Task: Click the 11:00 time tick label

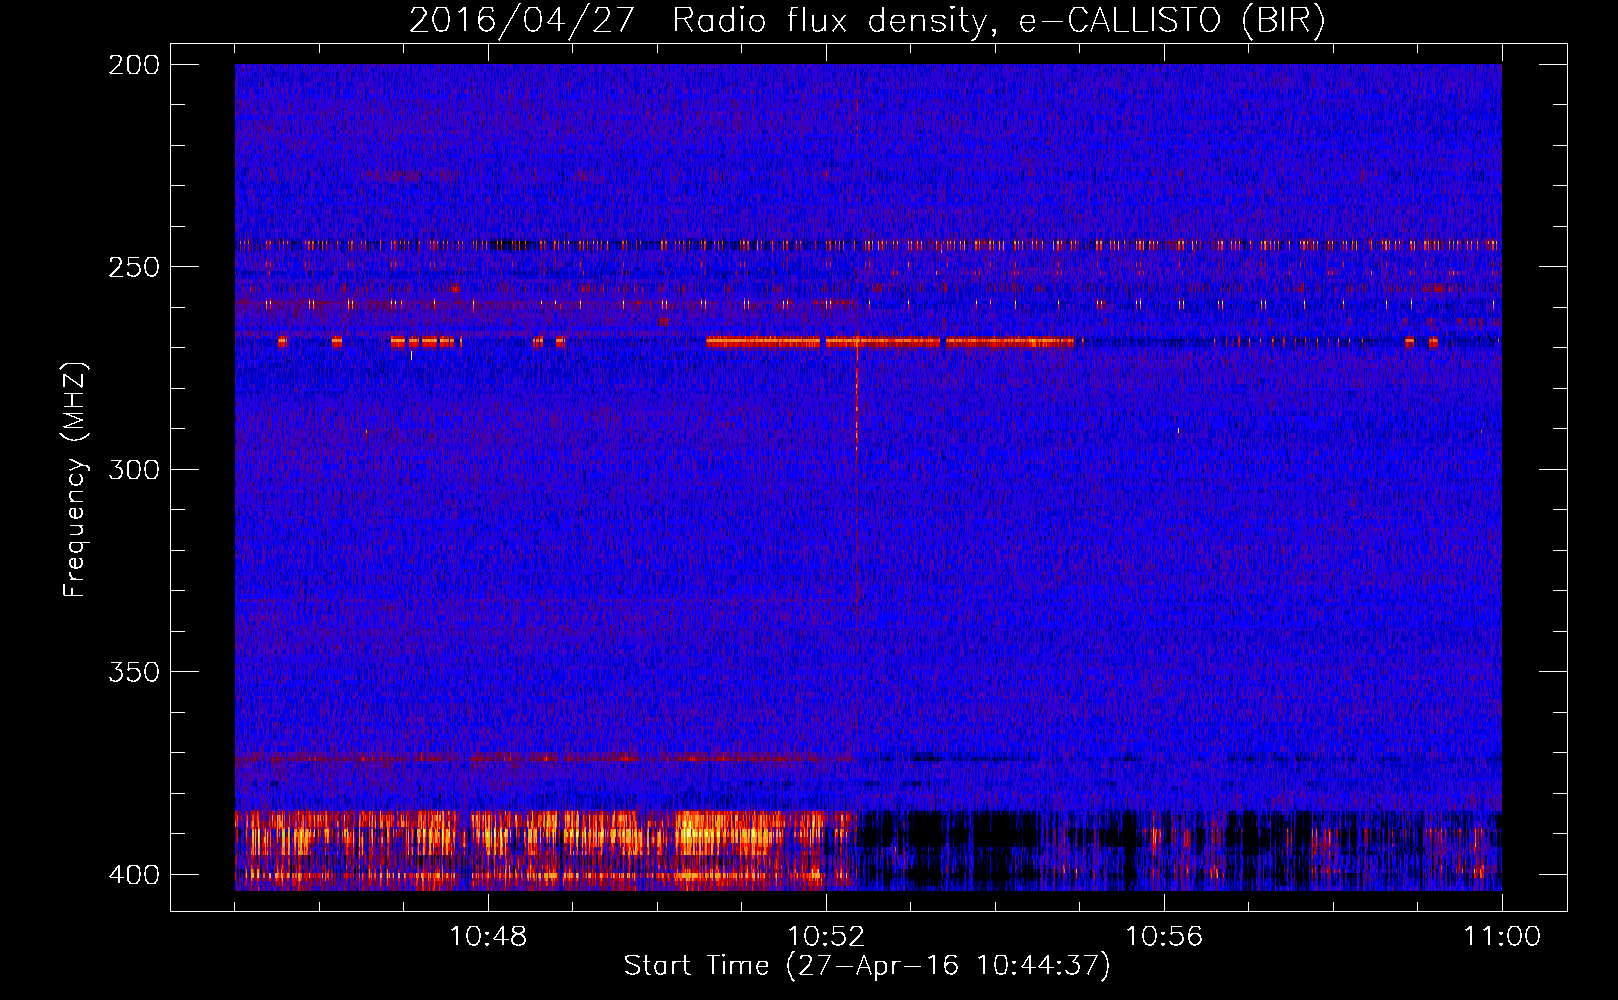Action: 1502,937
